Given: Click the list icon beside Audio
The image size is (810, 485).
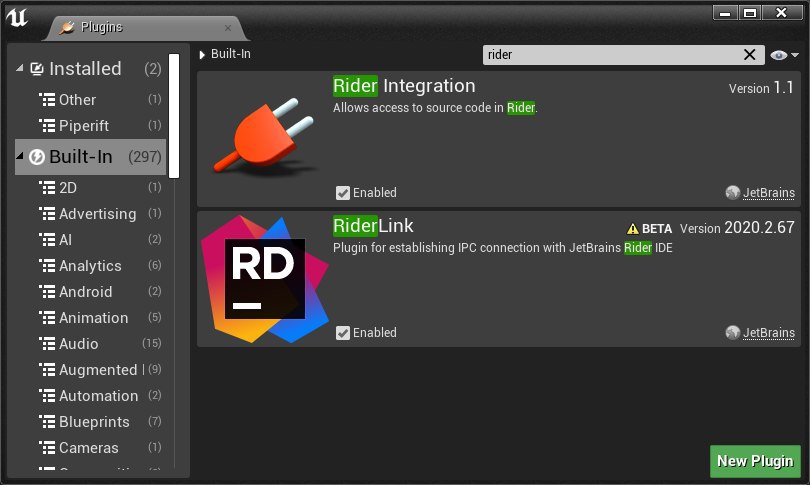Looking at the screenshot, I should [x=47, y=343].
